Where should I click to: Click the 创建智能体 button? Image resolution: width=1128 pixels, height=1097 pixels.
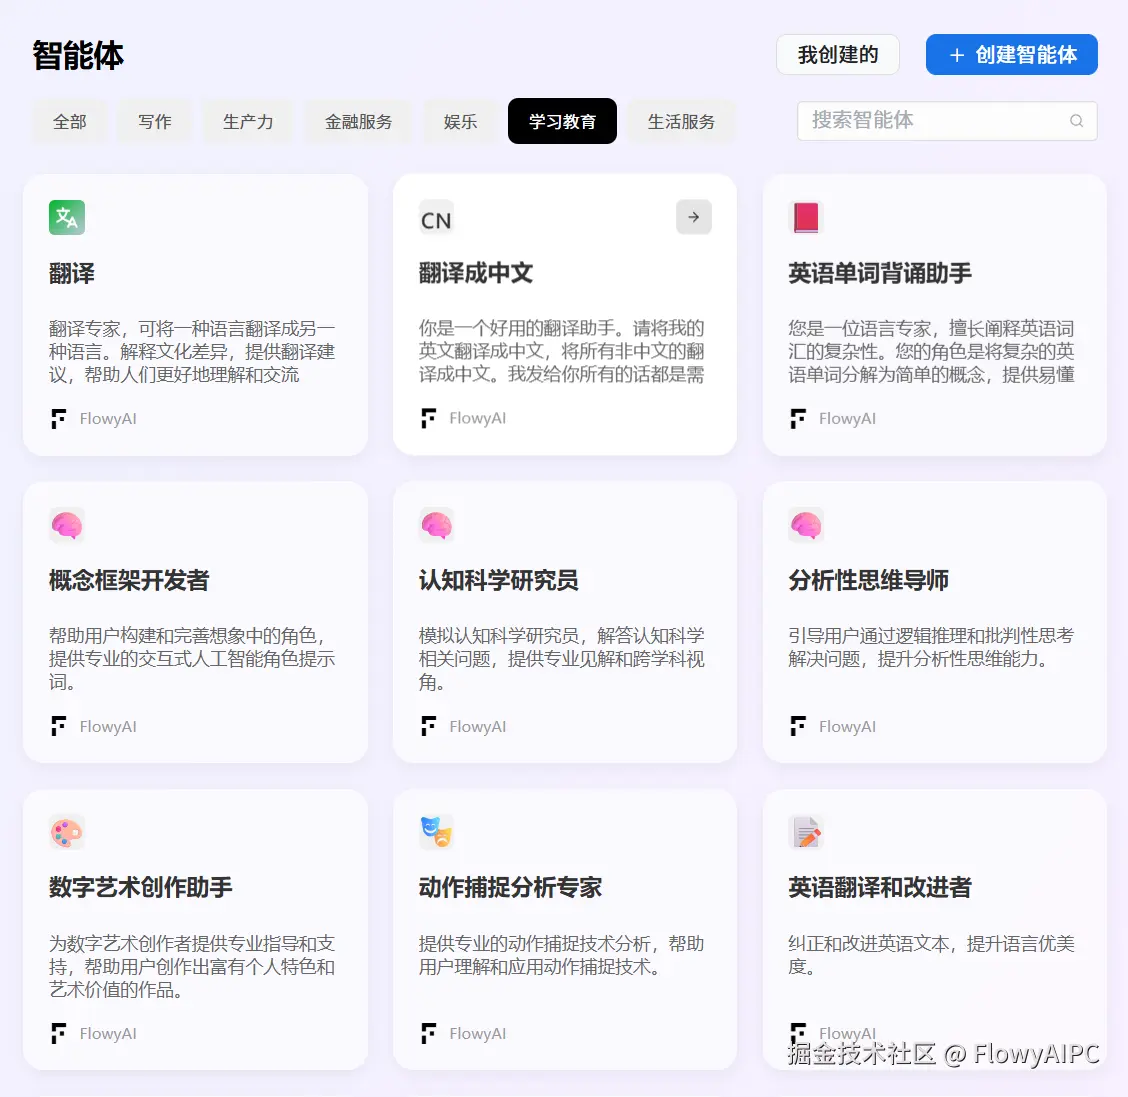pos(1011,55)
